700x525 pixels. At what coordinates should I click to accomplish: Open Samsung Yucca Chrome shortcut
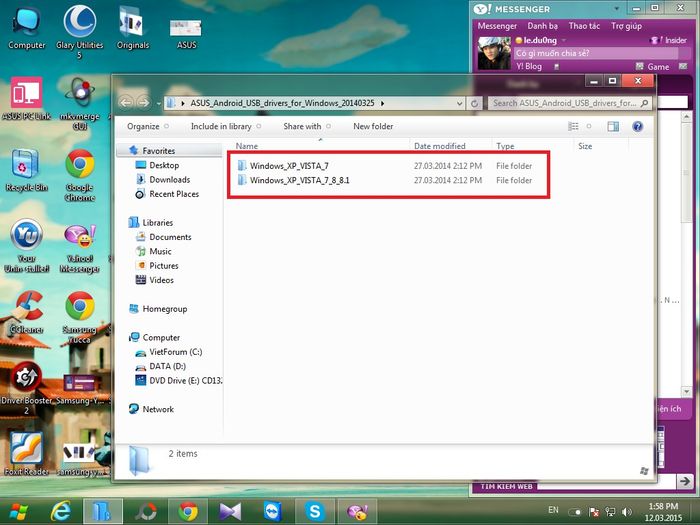click(79, 317)
